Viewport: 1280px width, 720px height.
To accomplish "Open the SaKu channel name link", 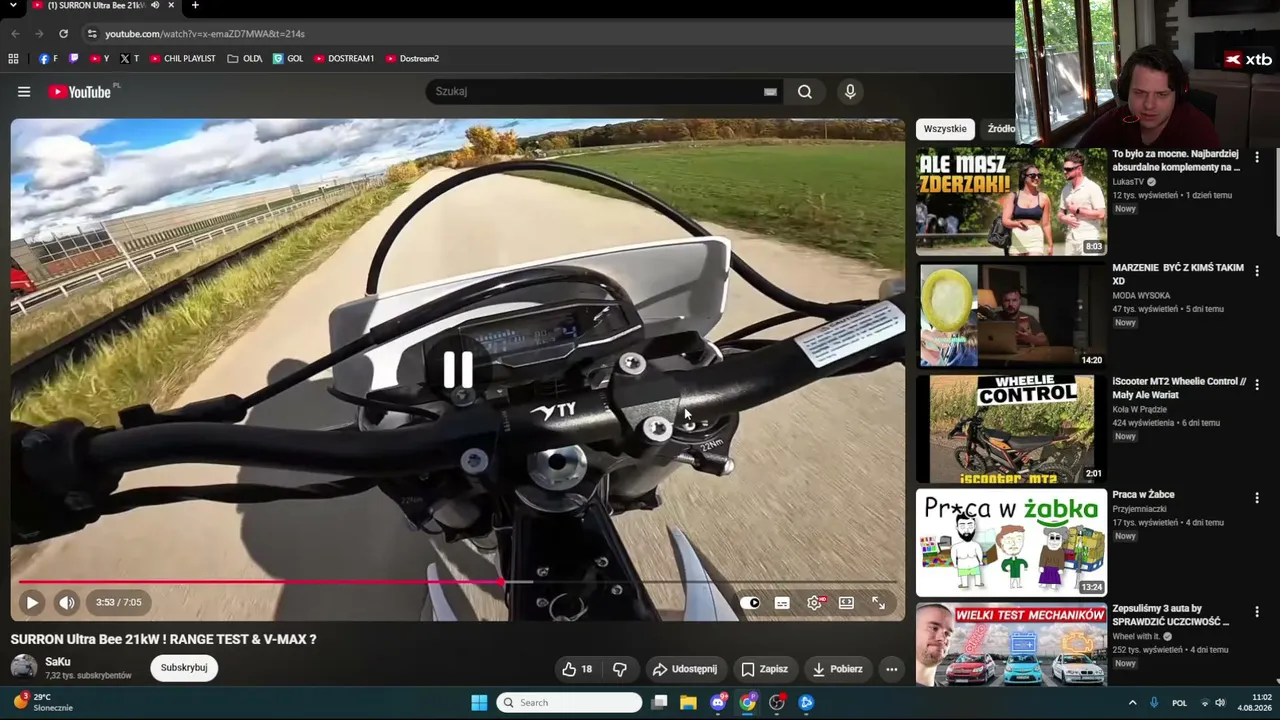I will click(x=58, y=662).
